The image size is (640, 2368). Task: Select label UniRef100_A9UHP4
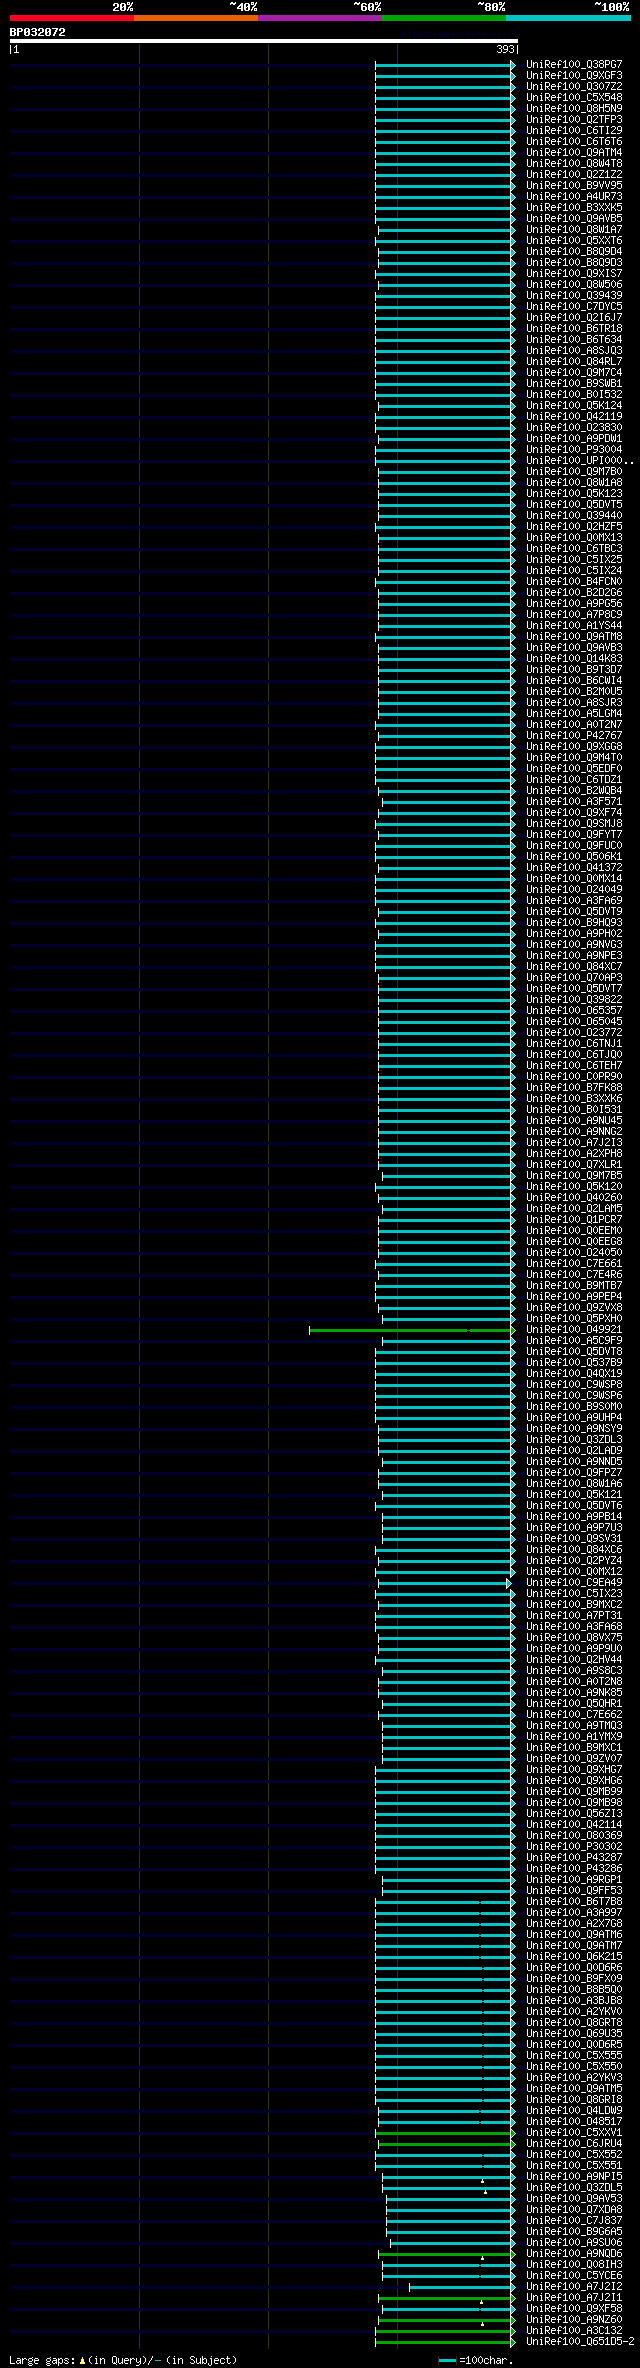[x=574, y=1417]
